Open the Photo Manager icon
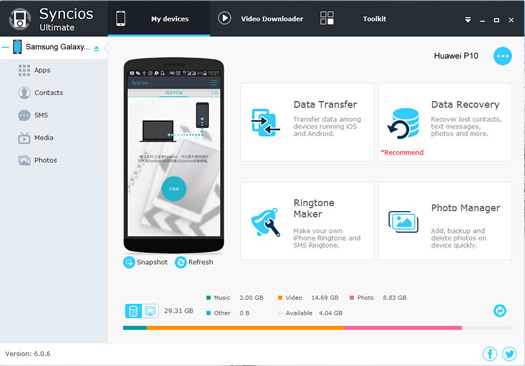This screenshot has height=366, width=525. [x=403, y=222]
